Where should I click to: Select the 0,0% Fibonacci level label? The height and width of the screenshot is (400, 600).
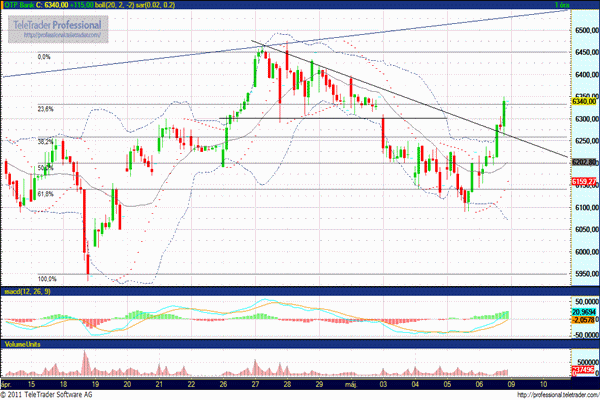pyautogui.click(x=43, y=57)
